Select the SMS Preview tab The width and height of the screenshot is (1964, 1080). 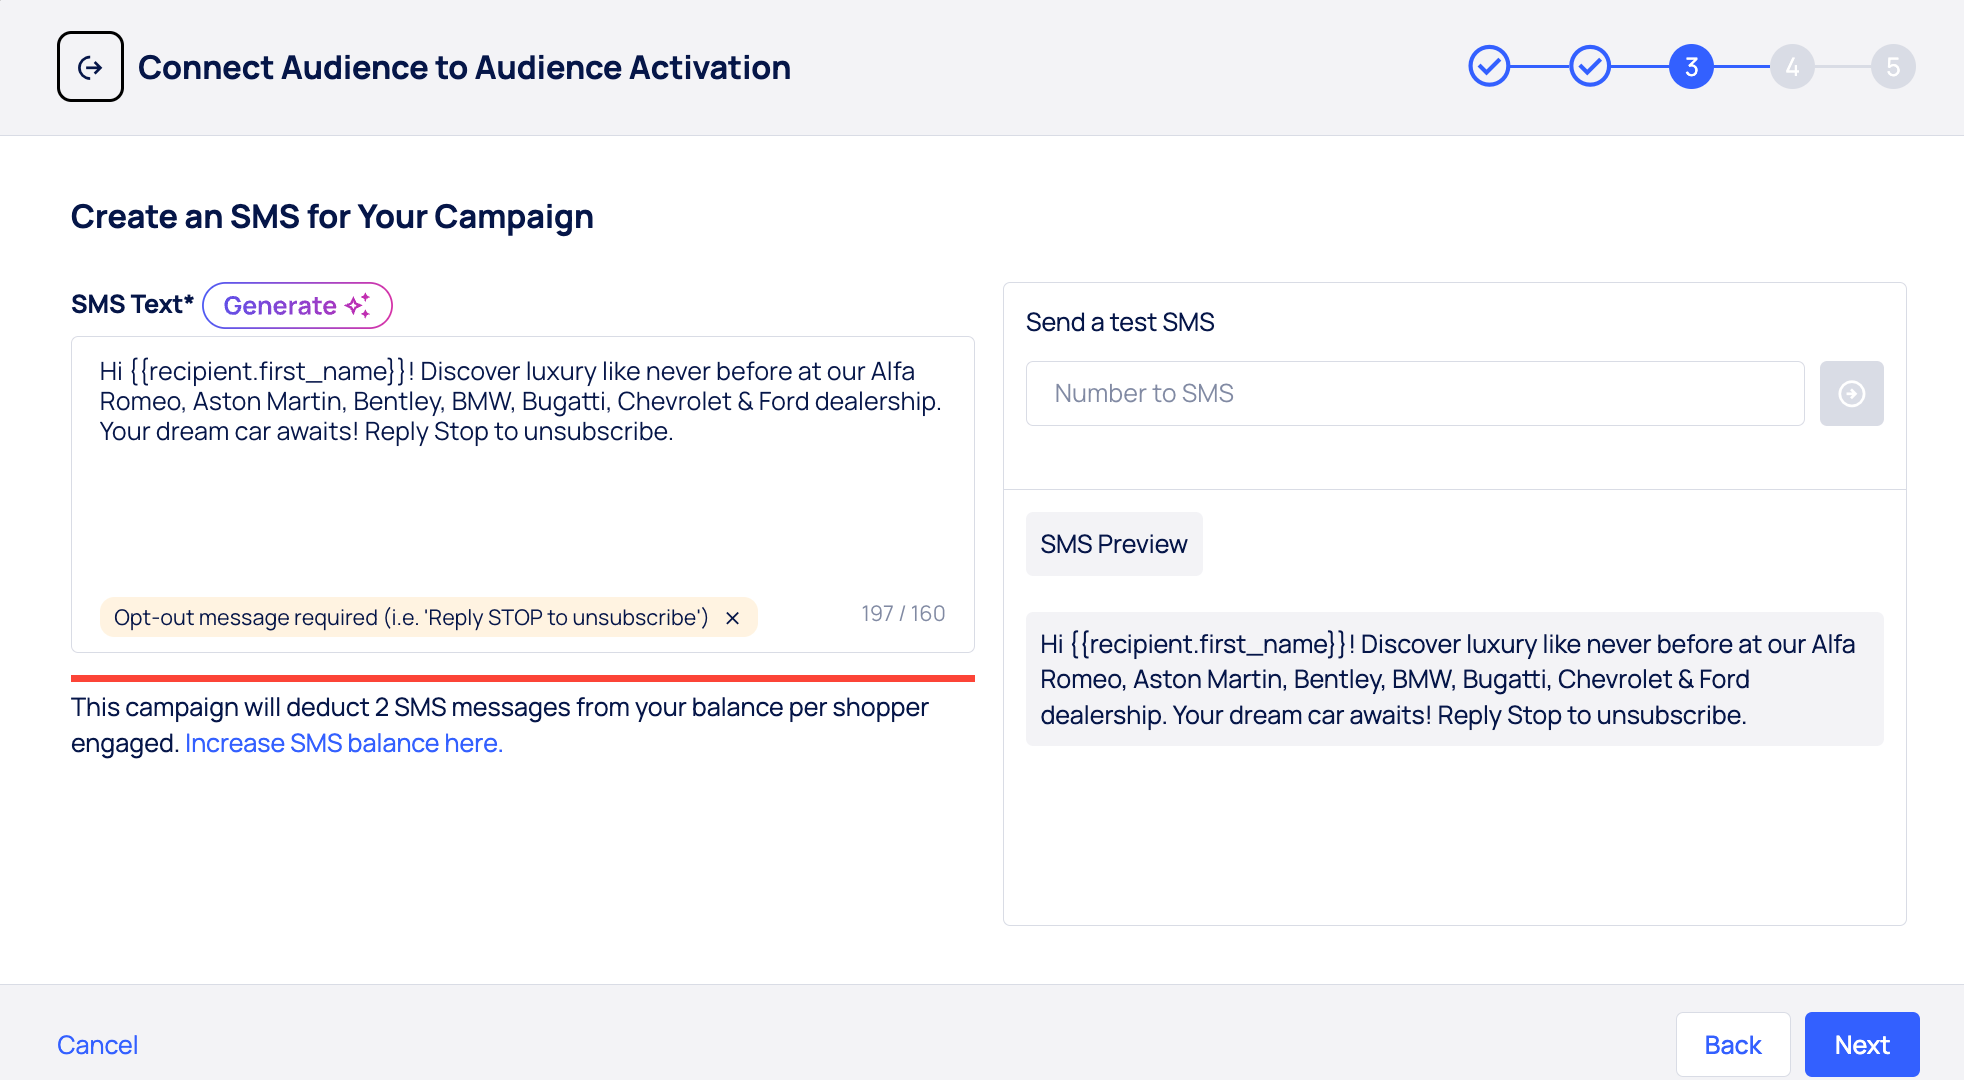pyautogui.click(x=1113, y=544)
